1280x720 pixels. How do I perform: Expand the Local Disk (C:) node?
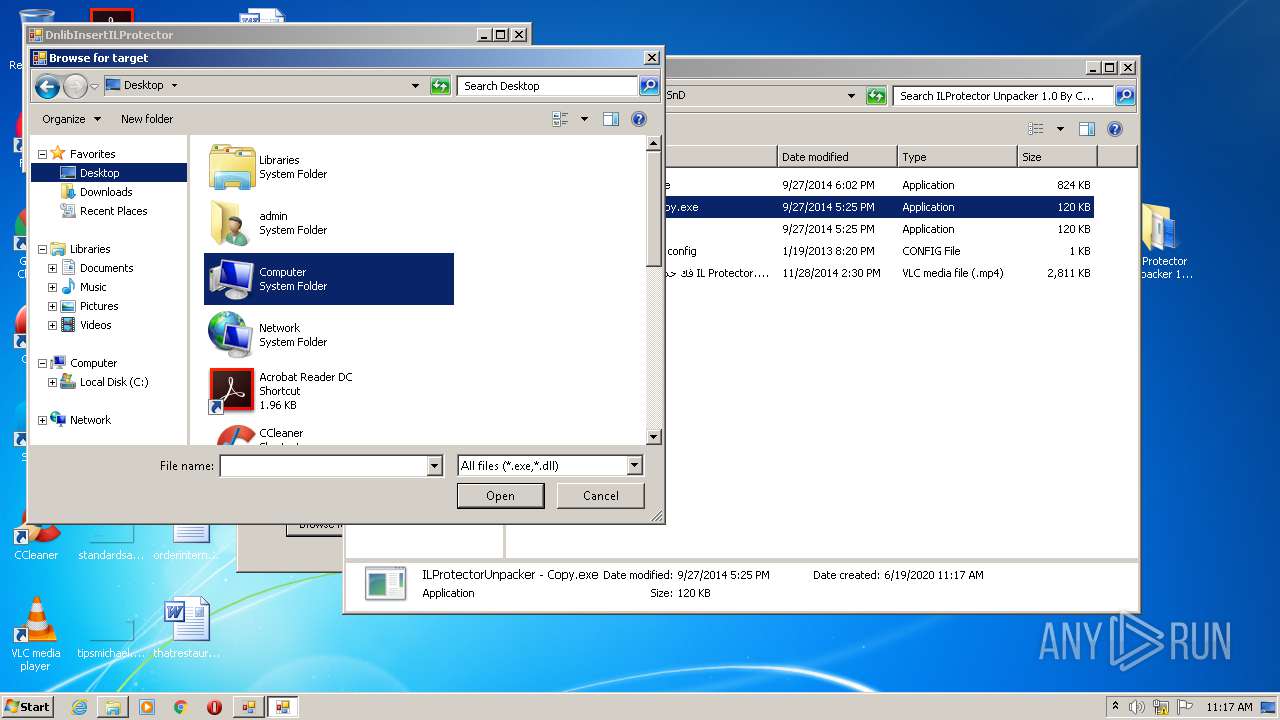point(53,382)
